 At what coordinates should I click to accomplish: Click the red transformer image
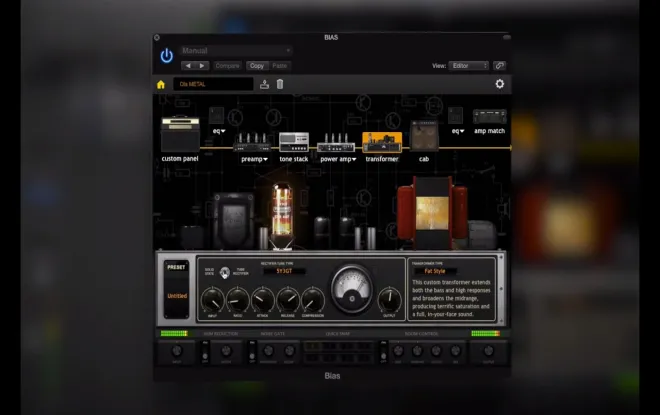[x=432, y=213]
